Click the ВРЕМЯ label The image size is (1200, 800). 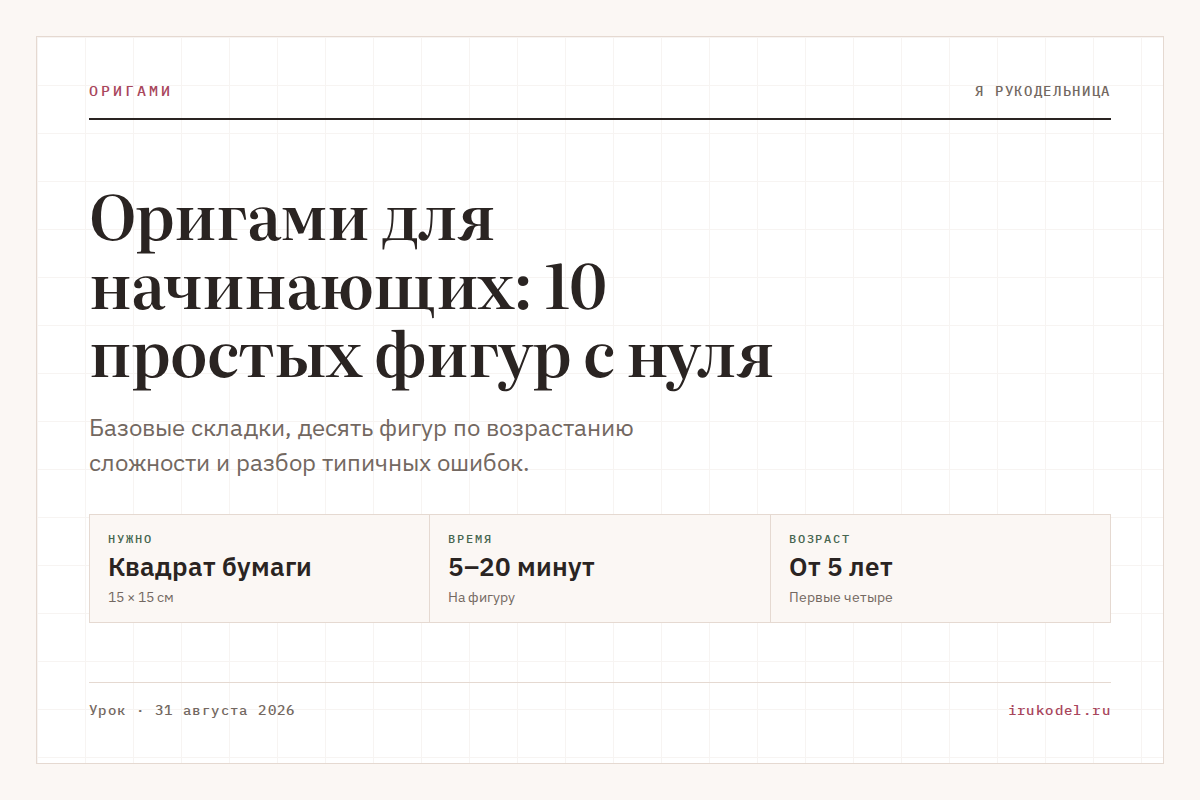coord(470,539)
